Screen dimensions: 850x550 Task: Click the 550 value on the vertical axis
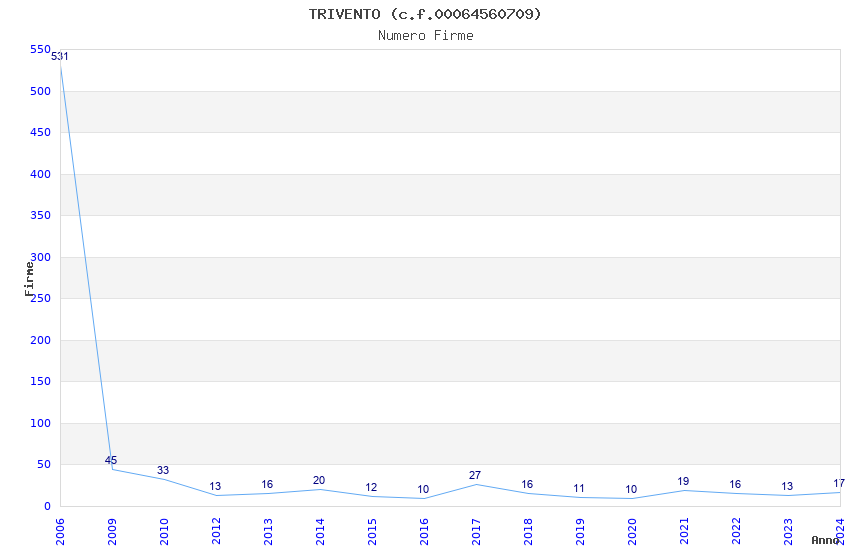pyautogui.click(x=40, y=49)
